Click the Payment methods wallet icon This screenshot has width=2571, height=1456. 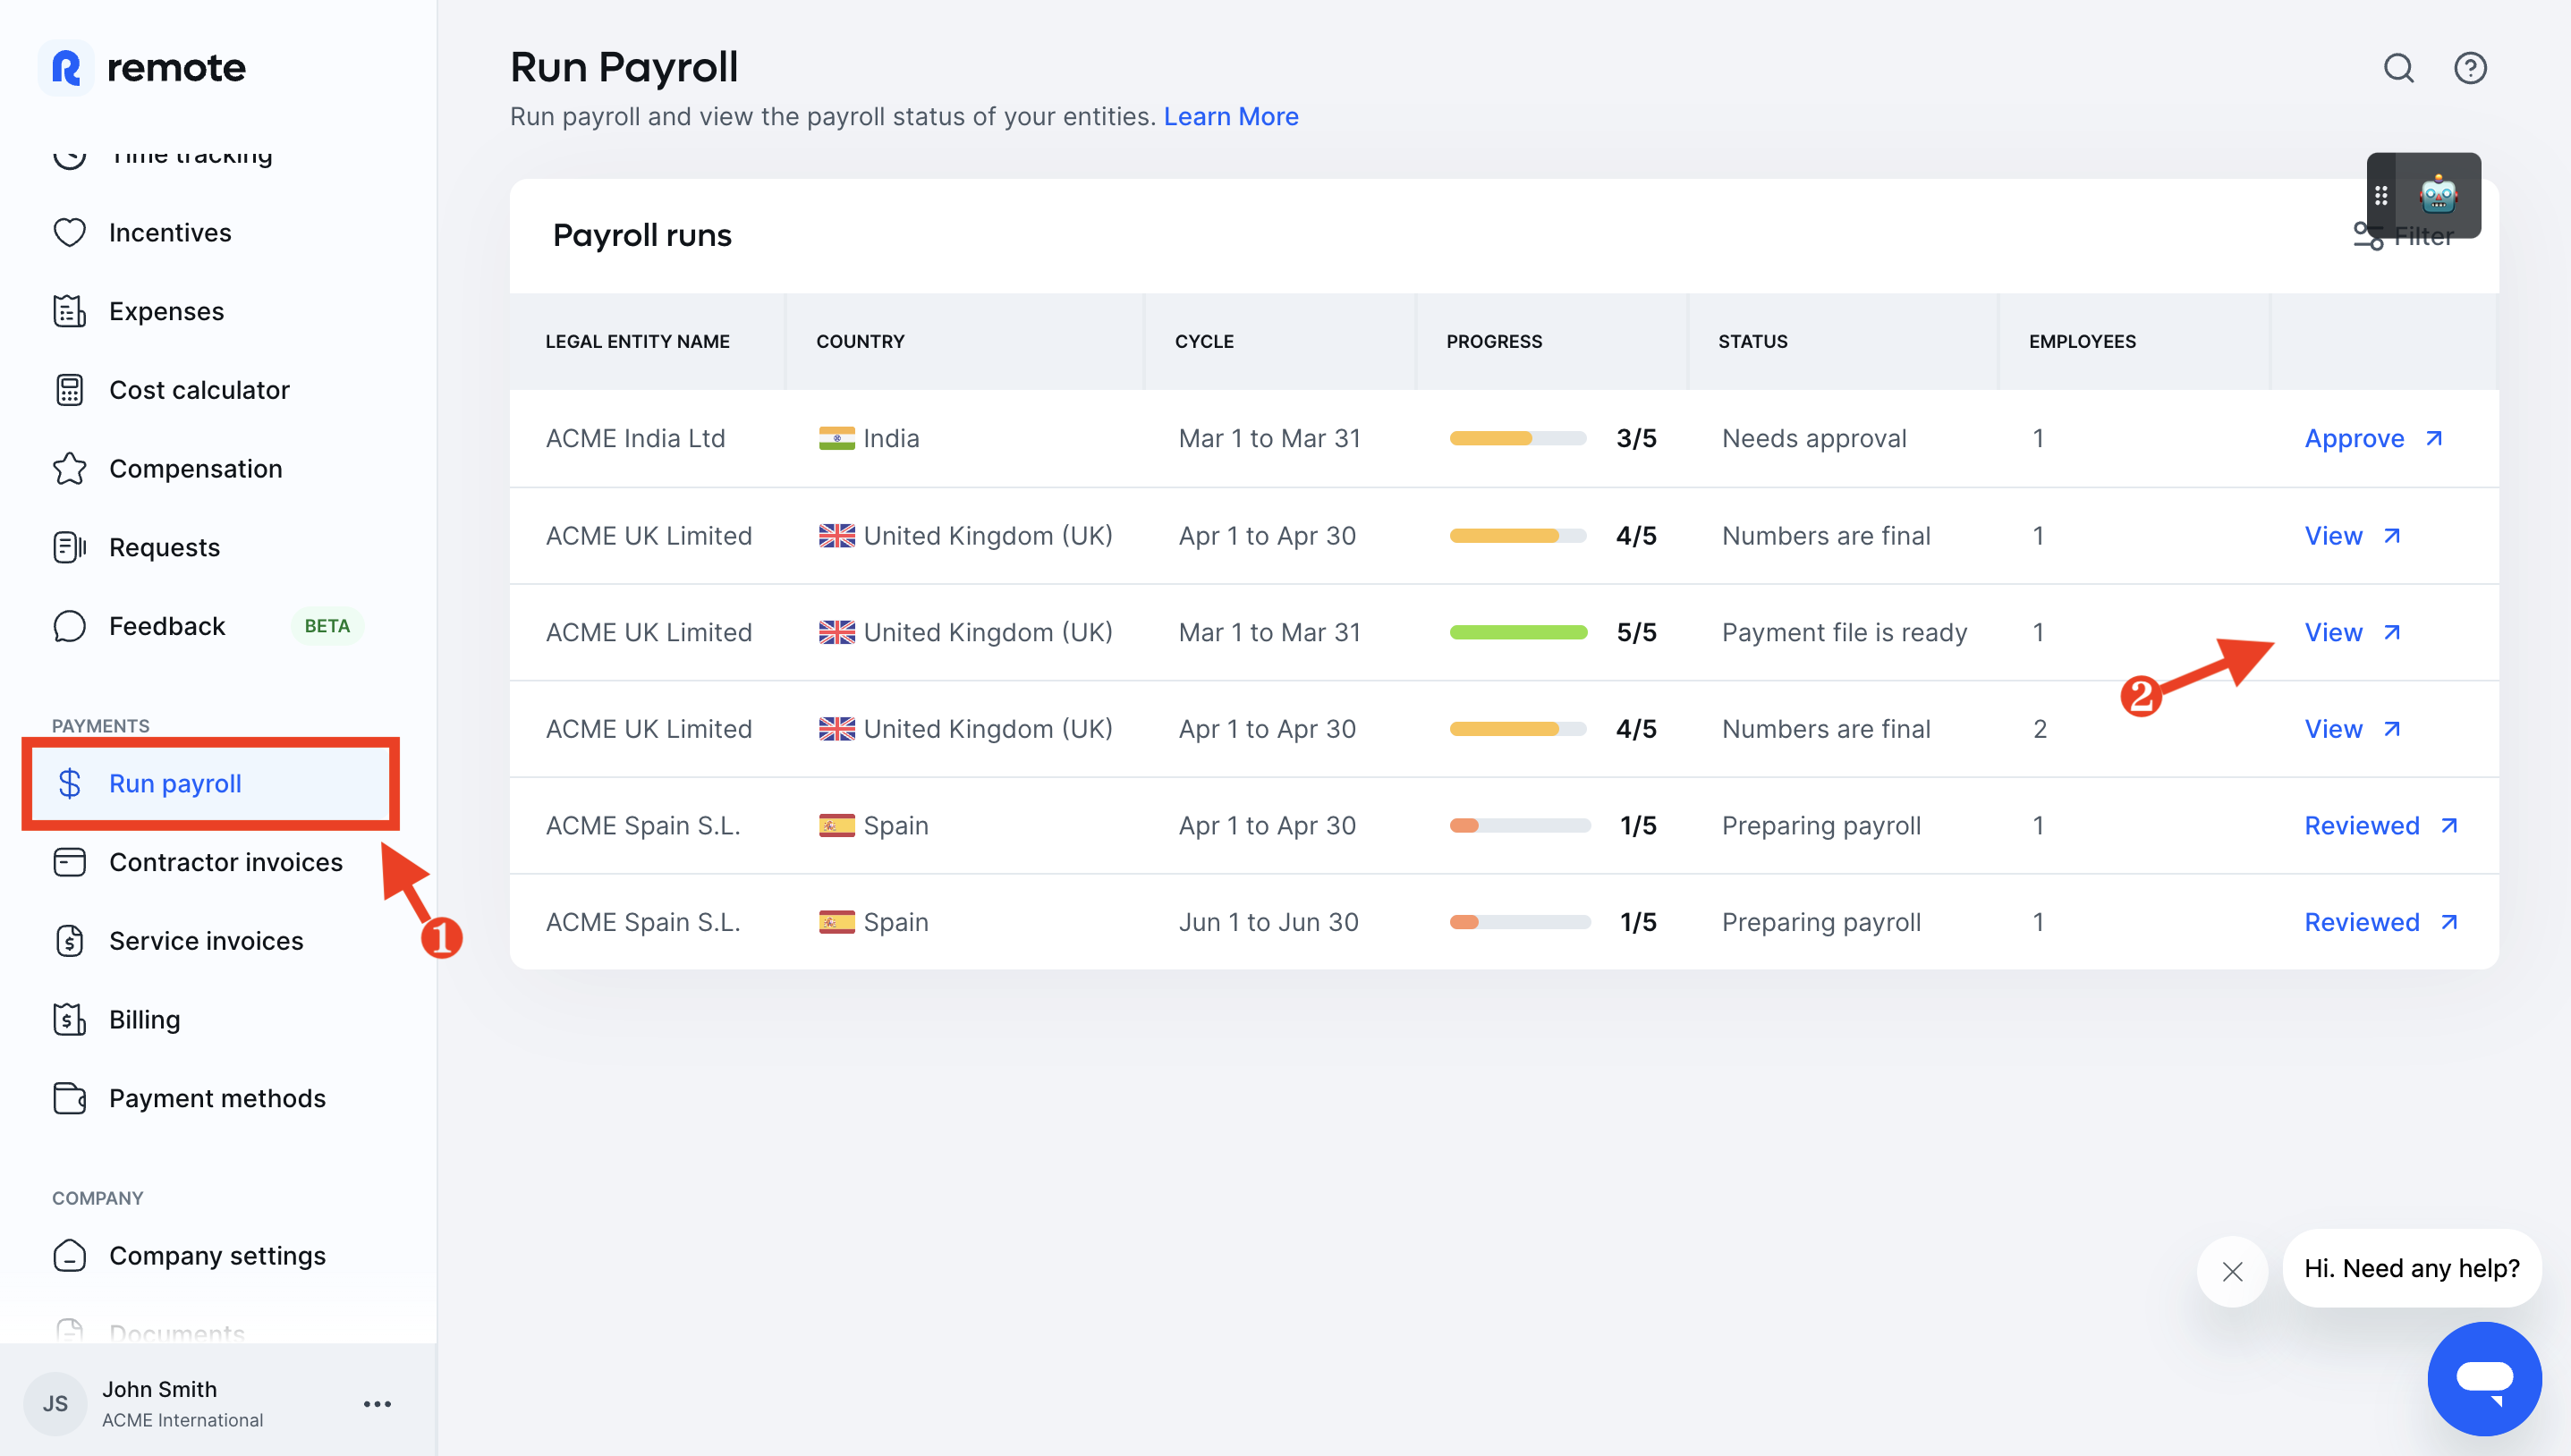[x=68, y=1098]
